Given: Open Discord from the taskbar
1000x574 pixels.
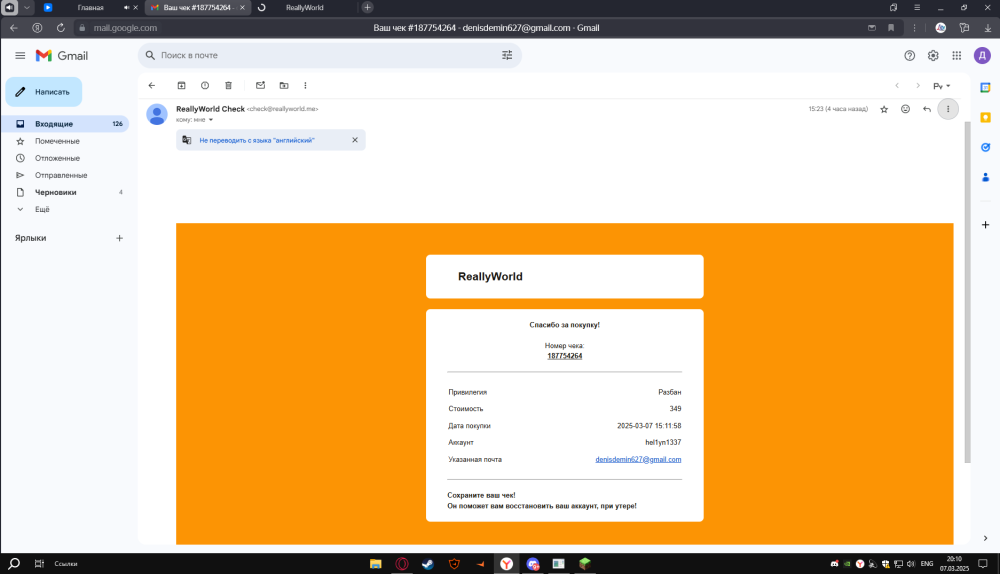Looking at the screenshot, I should [533, 564].
